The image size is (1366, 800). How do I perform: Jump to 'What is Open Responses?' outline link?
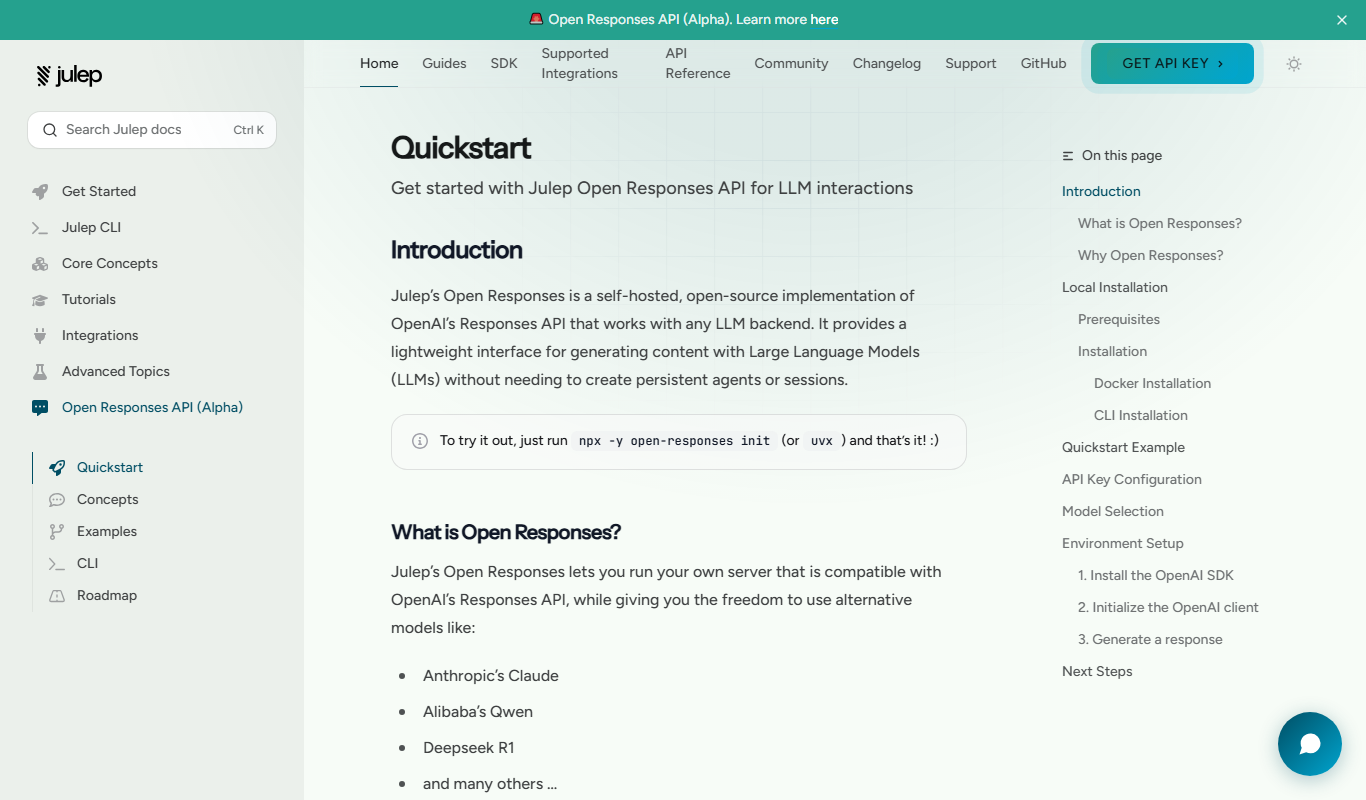1160,223
